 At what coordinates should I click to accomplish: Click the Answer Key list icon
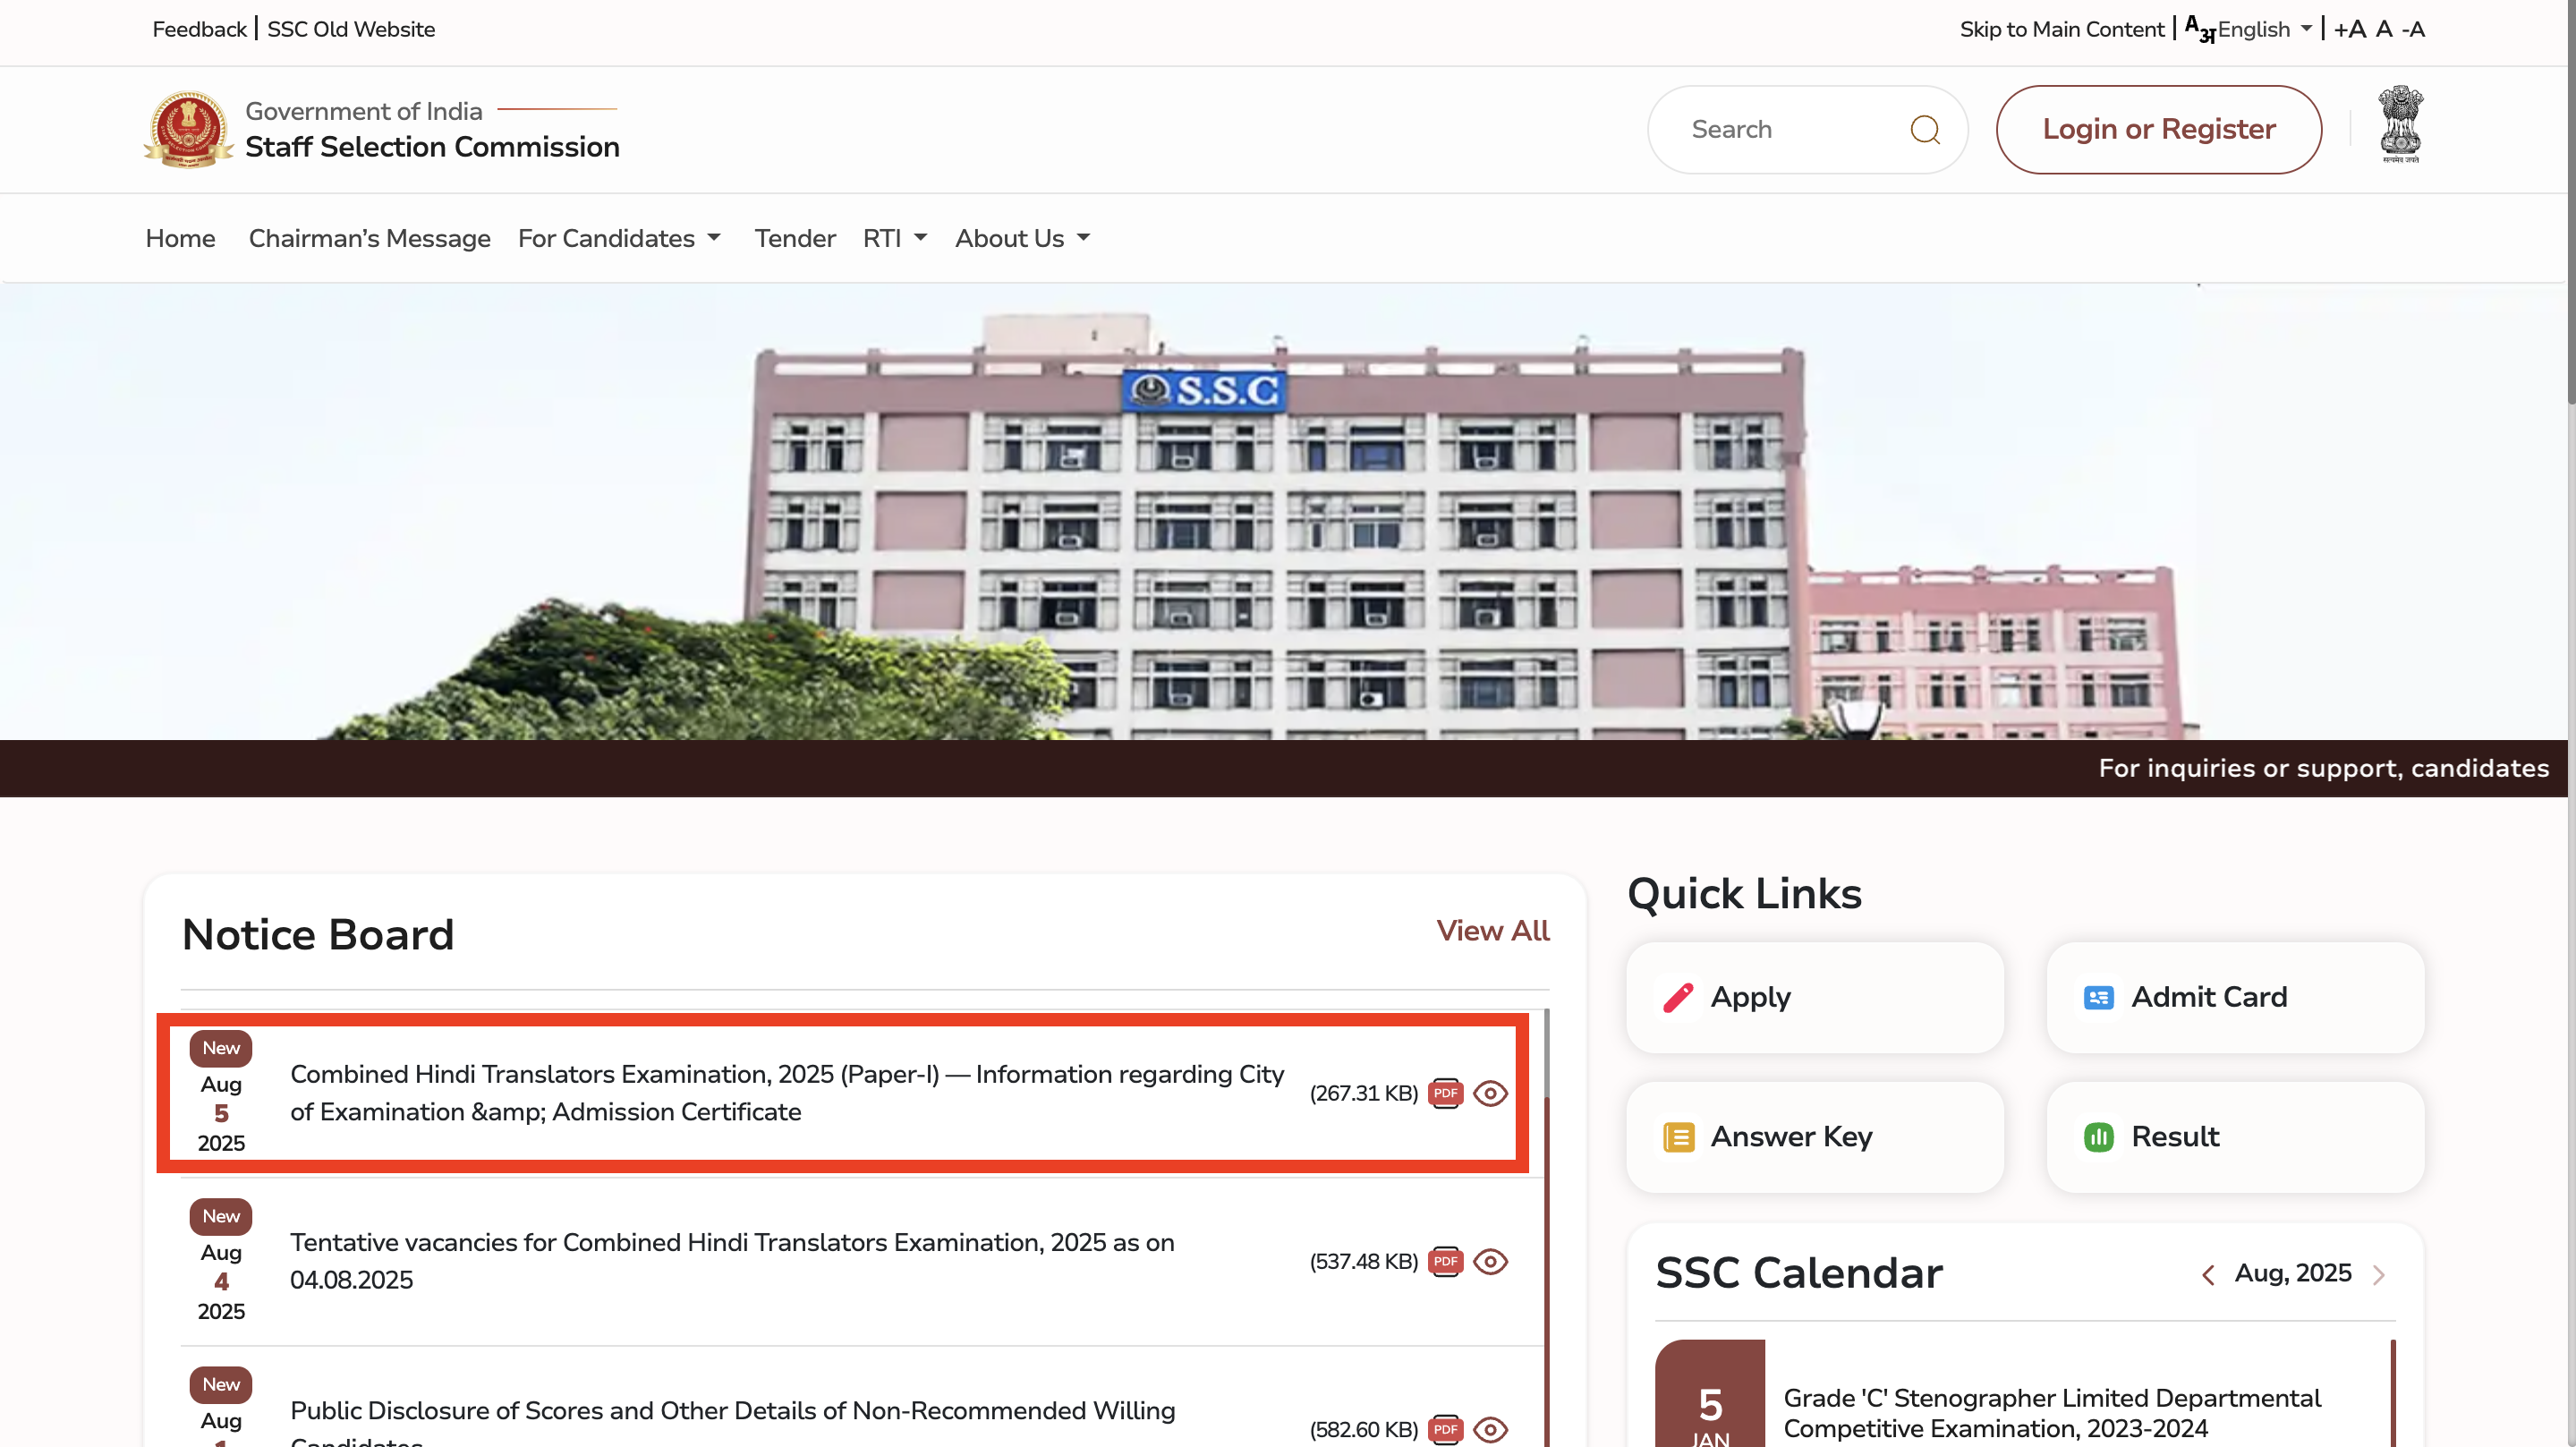click(x=1678, y=1137)
